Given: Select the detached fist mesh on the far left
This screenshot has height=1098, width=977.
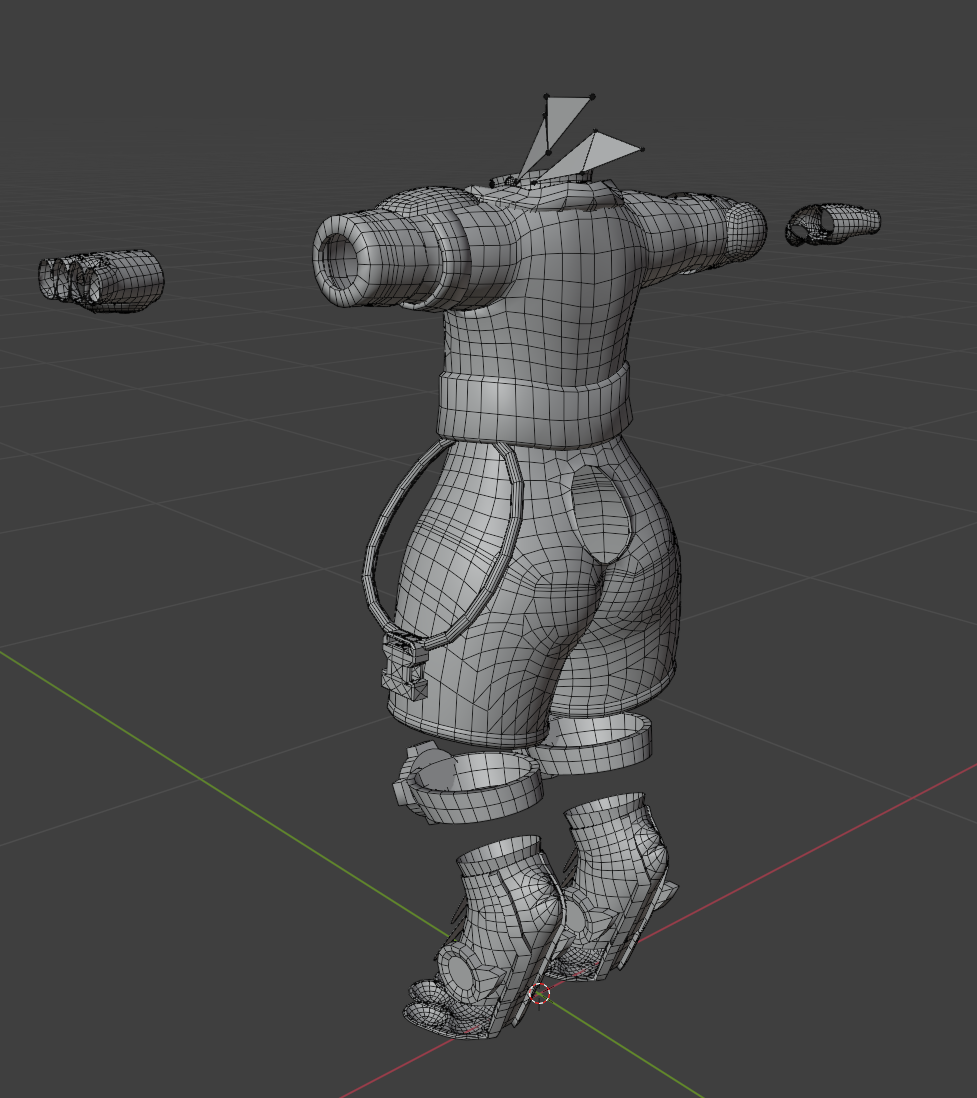Looking at the screenshot, I should tap(102, 279).
